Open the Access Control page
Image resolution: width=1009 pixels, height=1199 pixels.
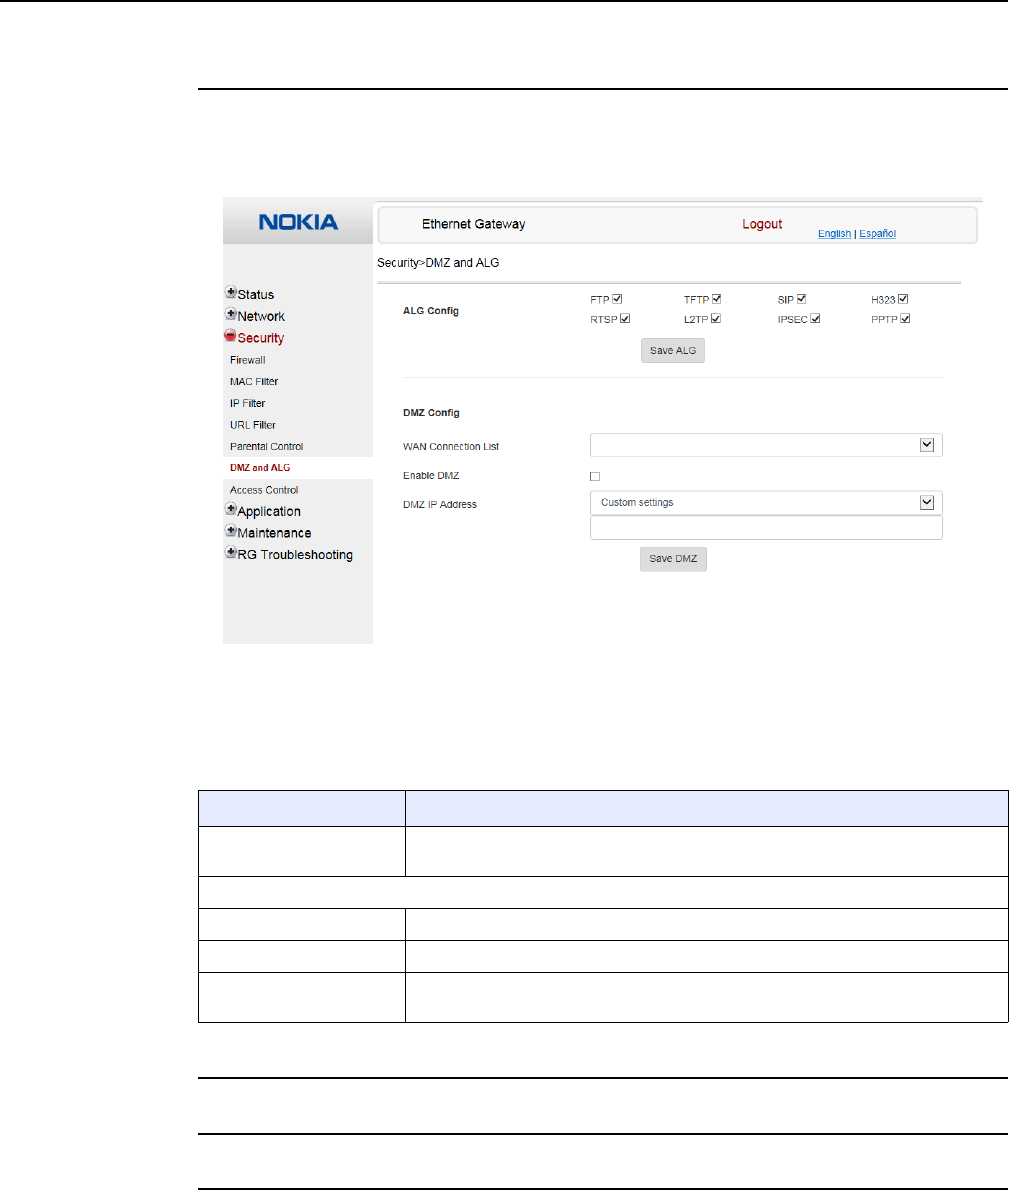pyautogui.click(x=264, y=490)
